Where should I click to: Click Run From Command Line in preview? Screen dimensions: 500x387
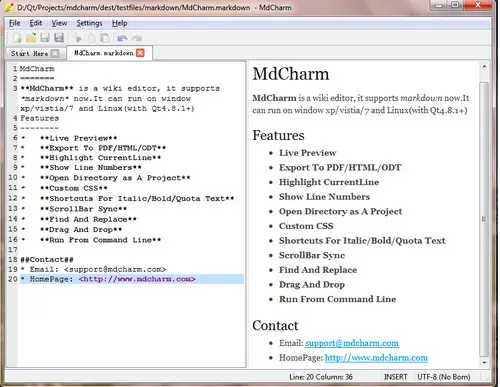[x=337, y=299]
